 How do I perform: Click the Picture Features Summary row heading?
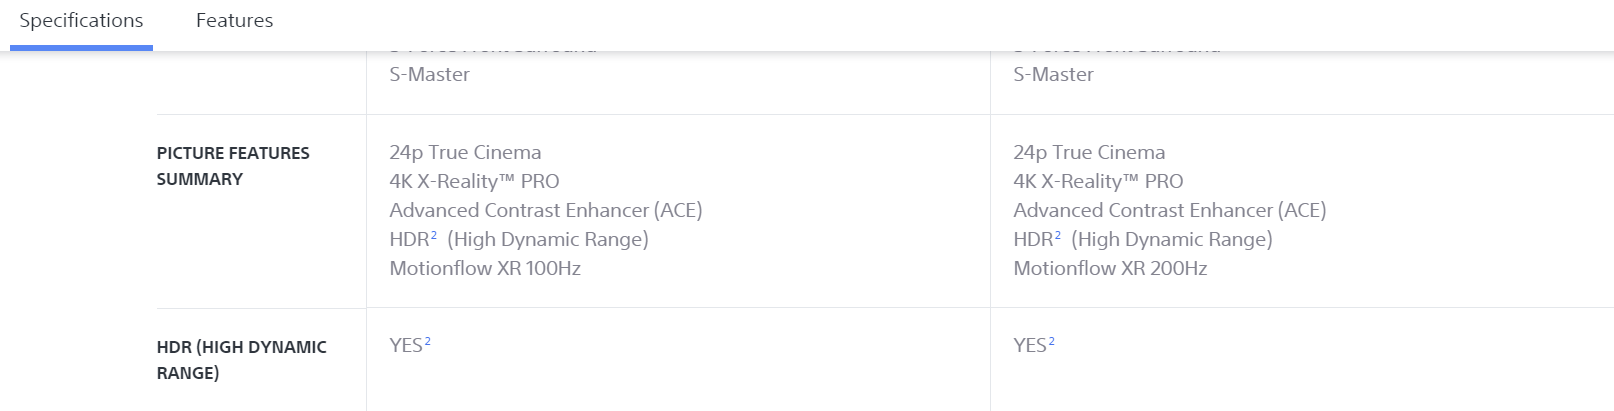tap(232, 166)
